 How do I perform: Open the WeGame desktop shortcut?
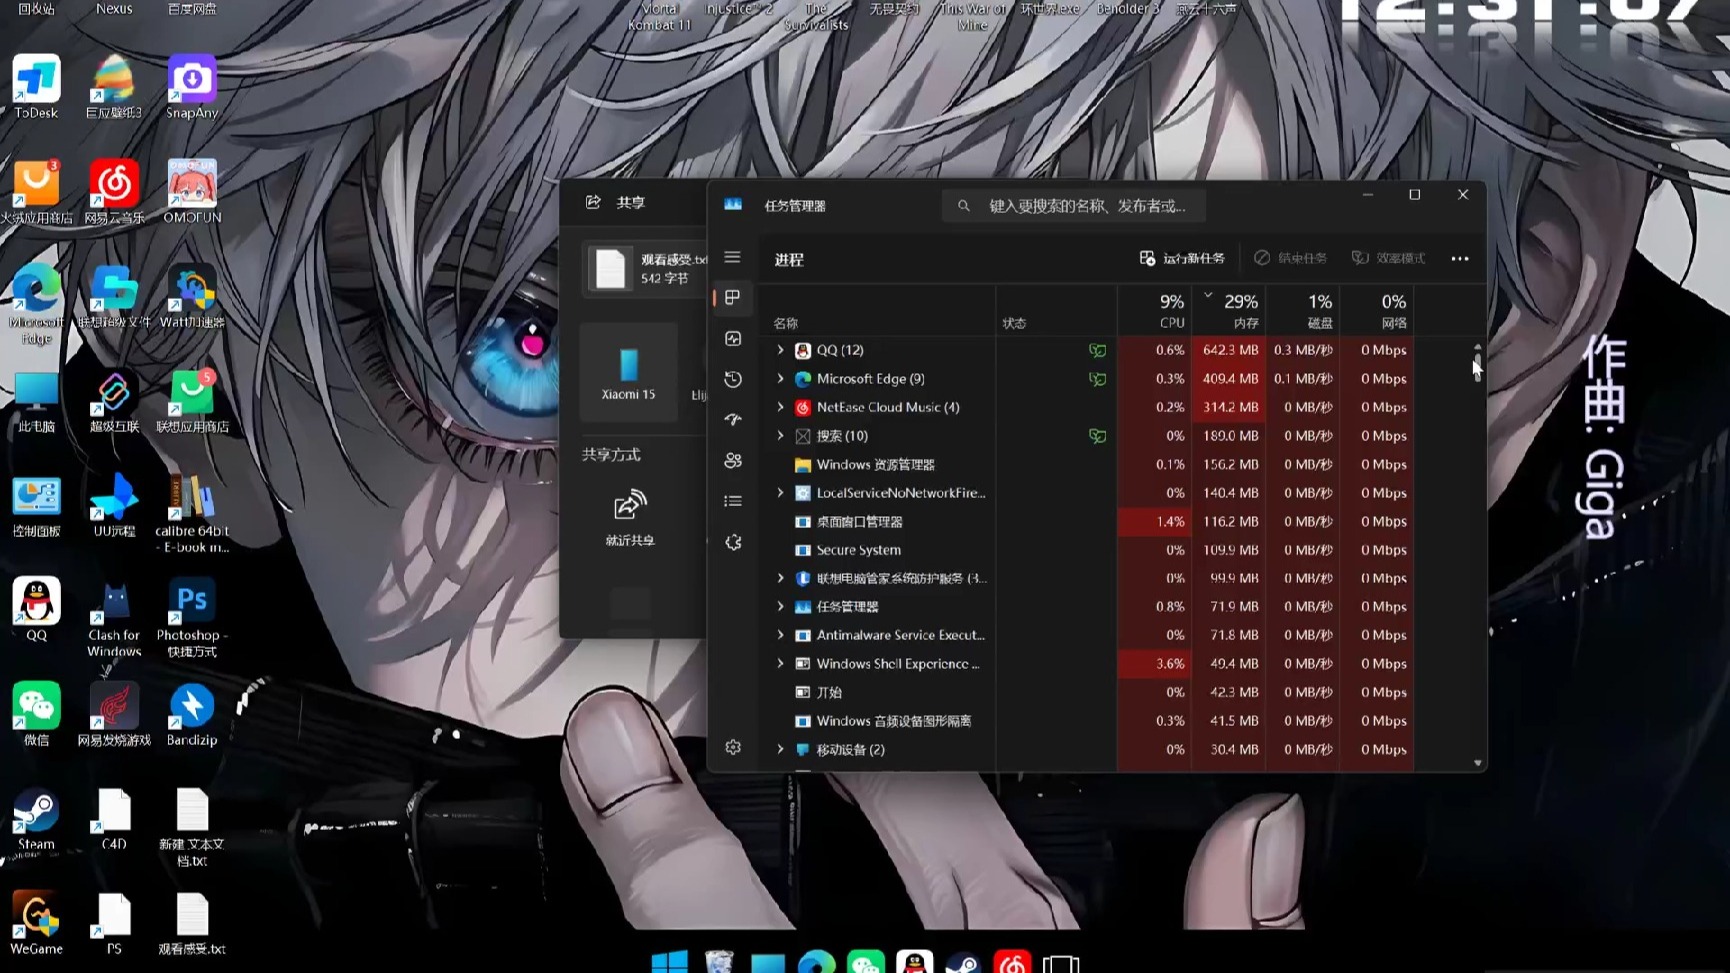point(36,924)
